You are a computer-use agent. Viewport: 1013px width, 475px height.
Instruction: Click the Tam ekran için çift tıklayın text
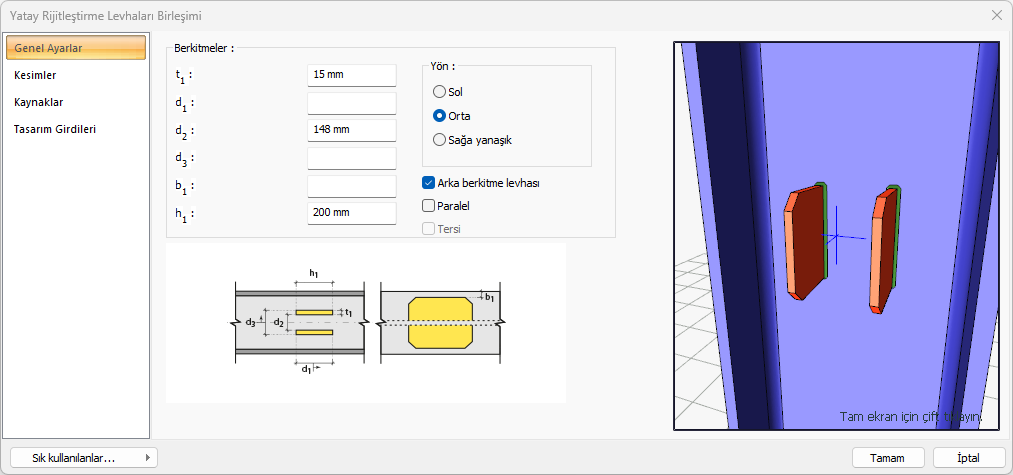pos(911,417)
